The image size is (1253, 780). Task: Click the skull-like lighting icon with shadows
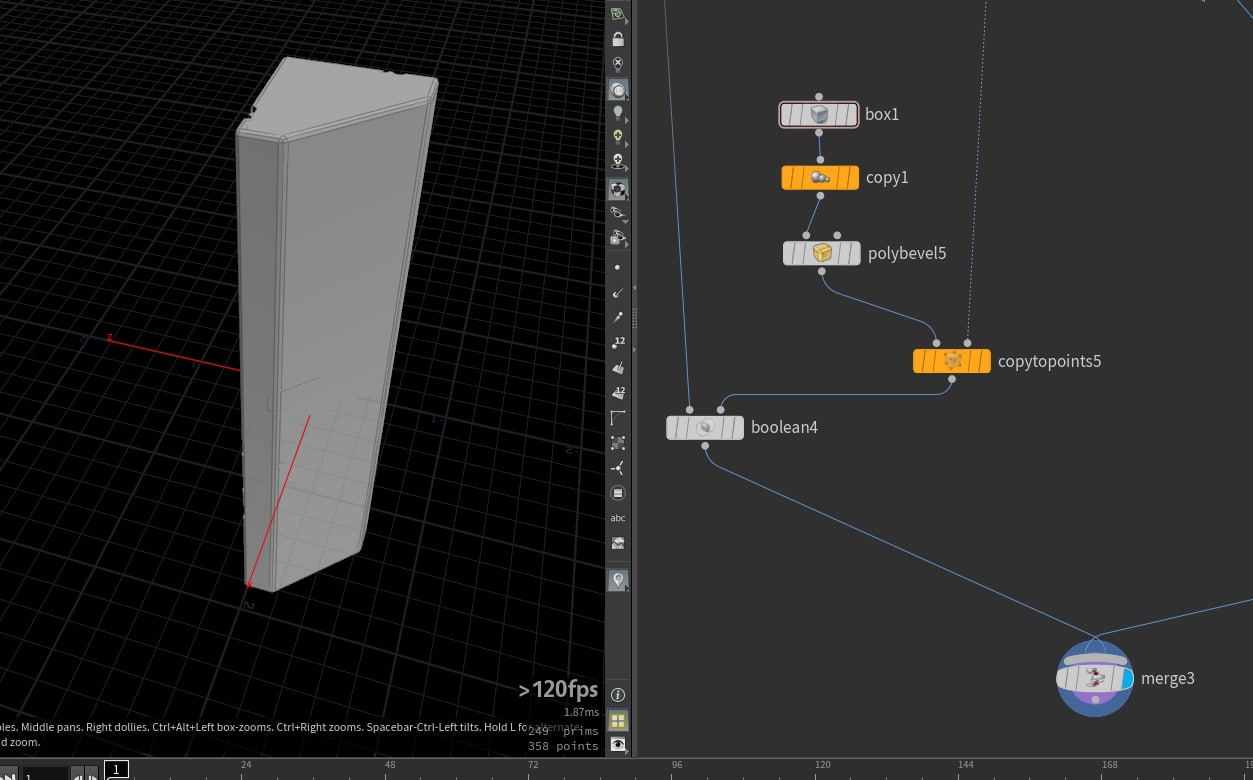[x=618, y=161]
